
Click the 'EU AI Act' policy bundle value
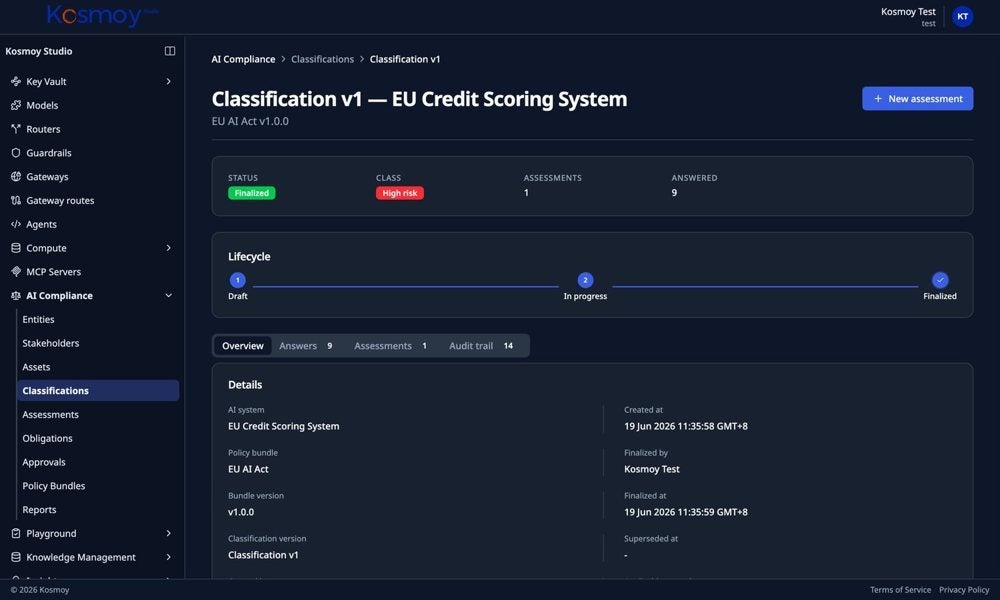[x=248, y=469]
